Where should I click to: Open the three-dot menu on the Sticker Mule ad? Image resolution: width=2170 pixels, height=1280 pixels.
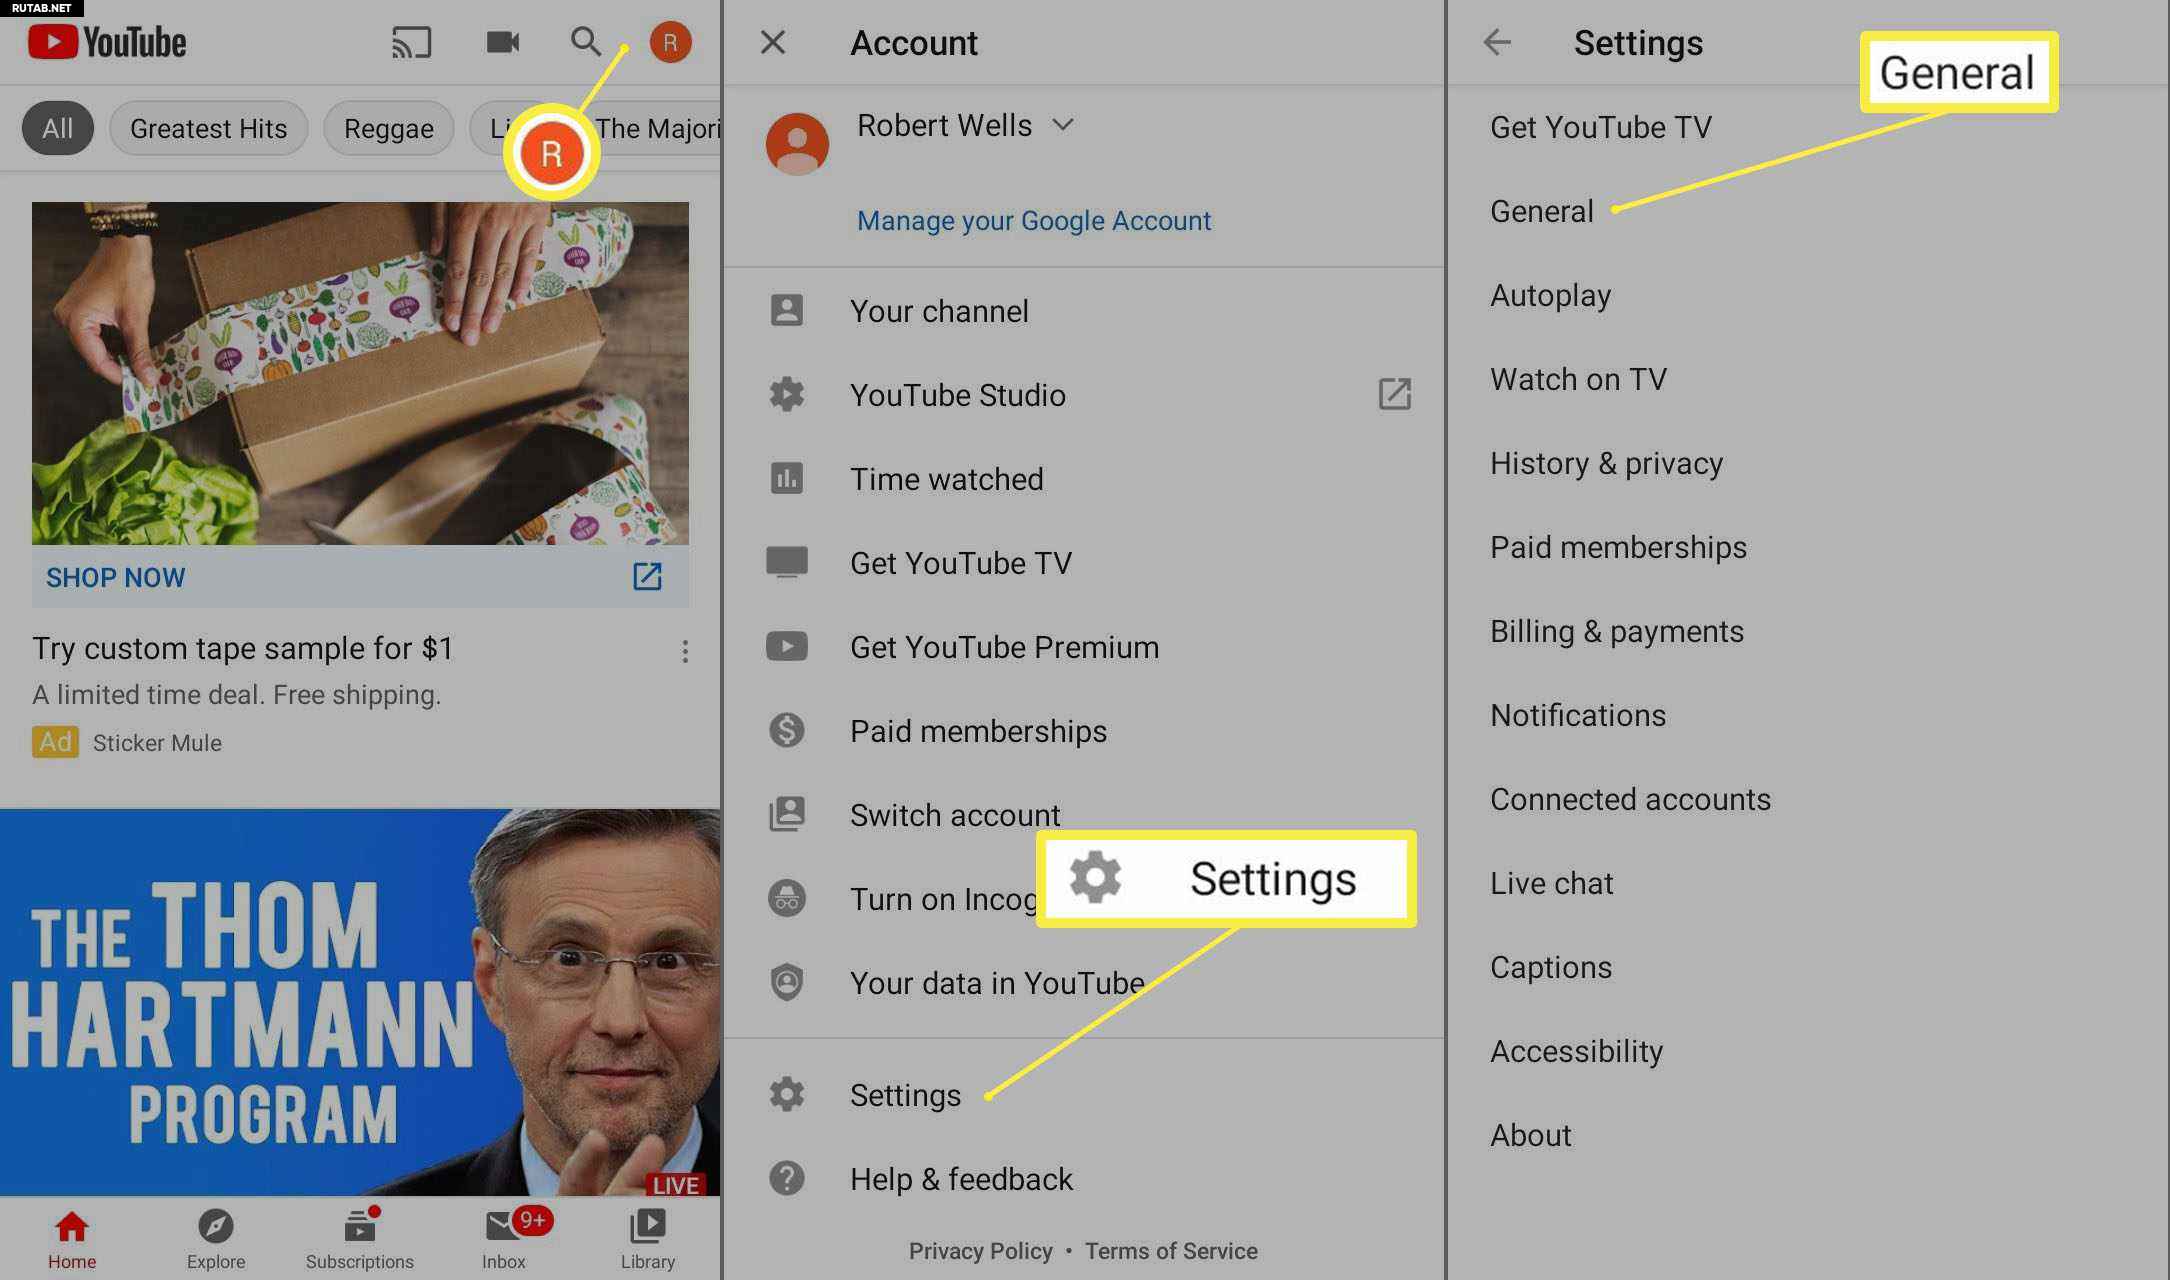[x=685, y=651]
